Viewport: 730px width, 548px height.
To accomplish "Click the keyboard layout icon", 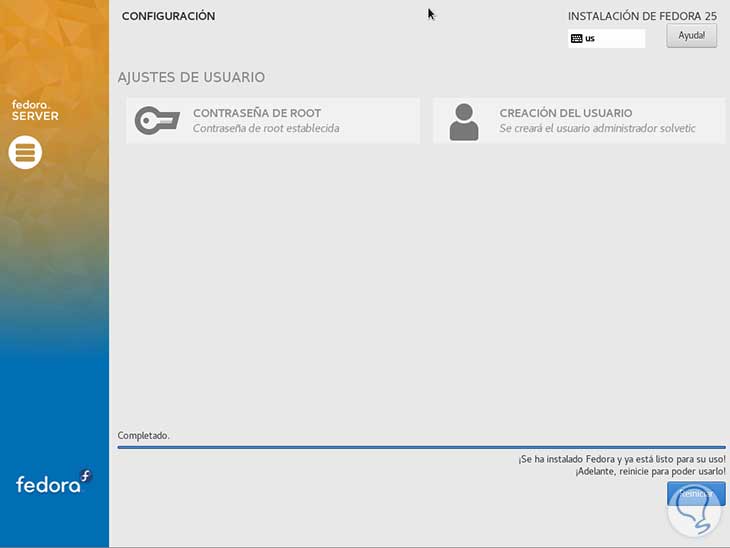I will click(576, 38).
